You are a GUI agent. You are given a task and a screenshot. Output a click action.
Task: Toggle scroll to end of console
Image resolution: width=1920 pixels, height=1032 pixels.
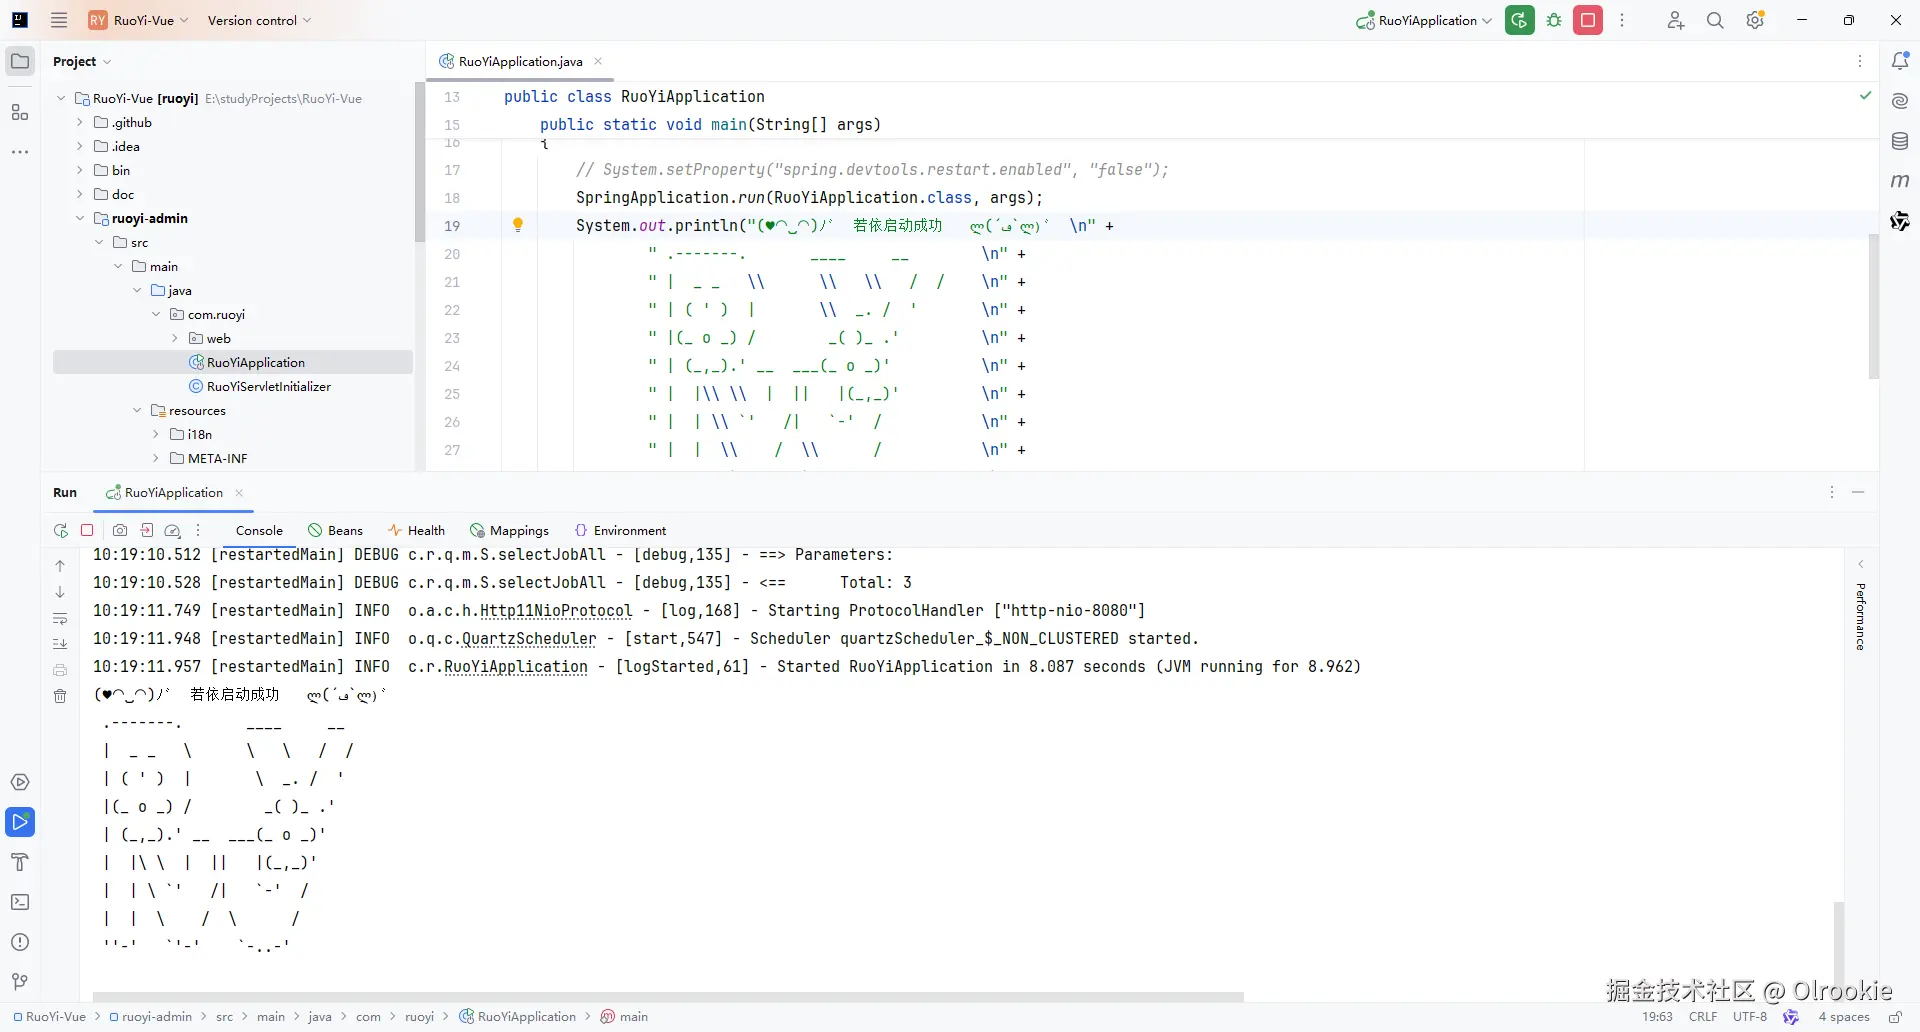(60, 644)
